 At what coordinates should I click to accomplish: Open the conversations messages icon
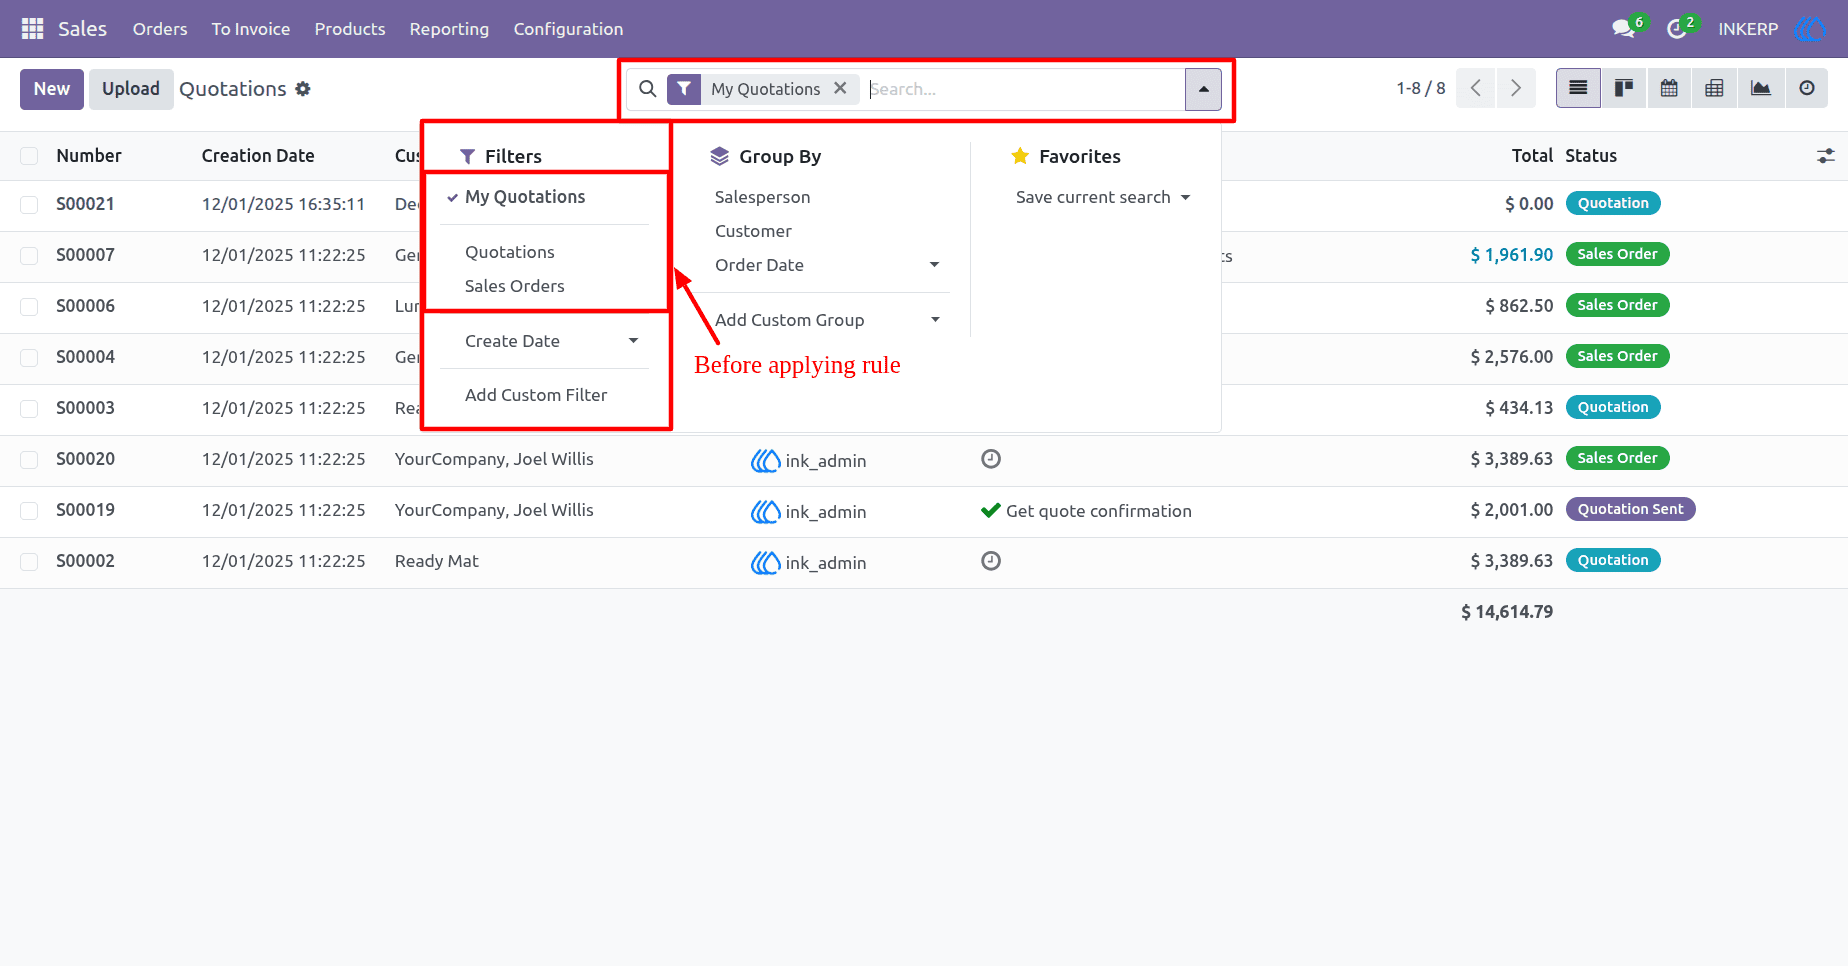1624,29
